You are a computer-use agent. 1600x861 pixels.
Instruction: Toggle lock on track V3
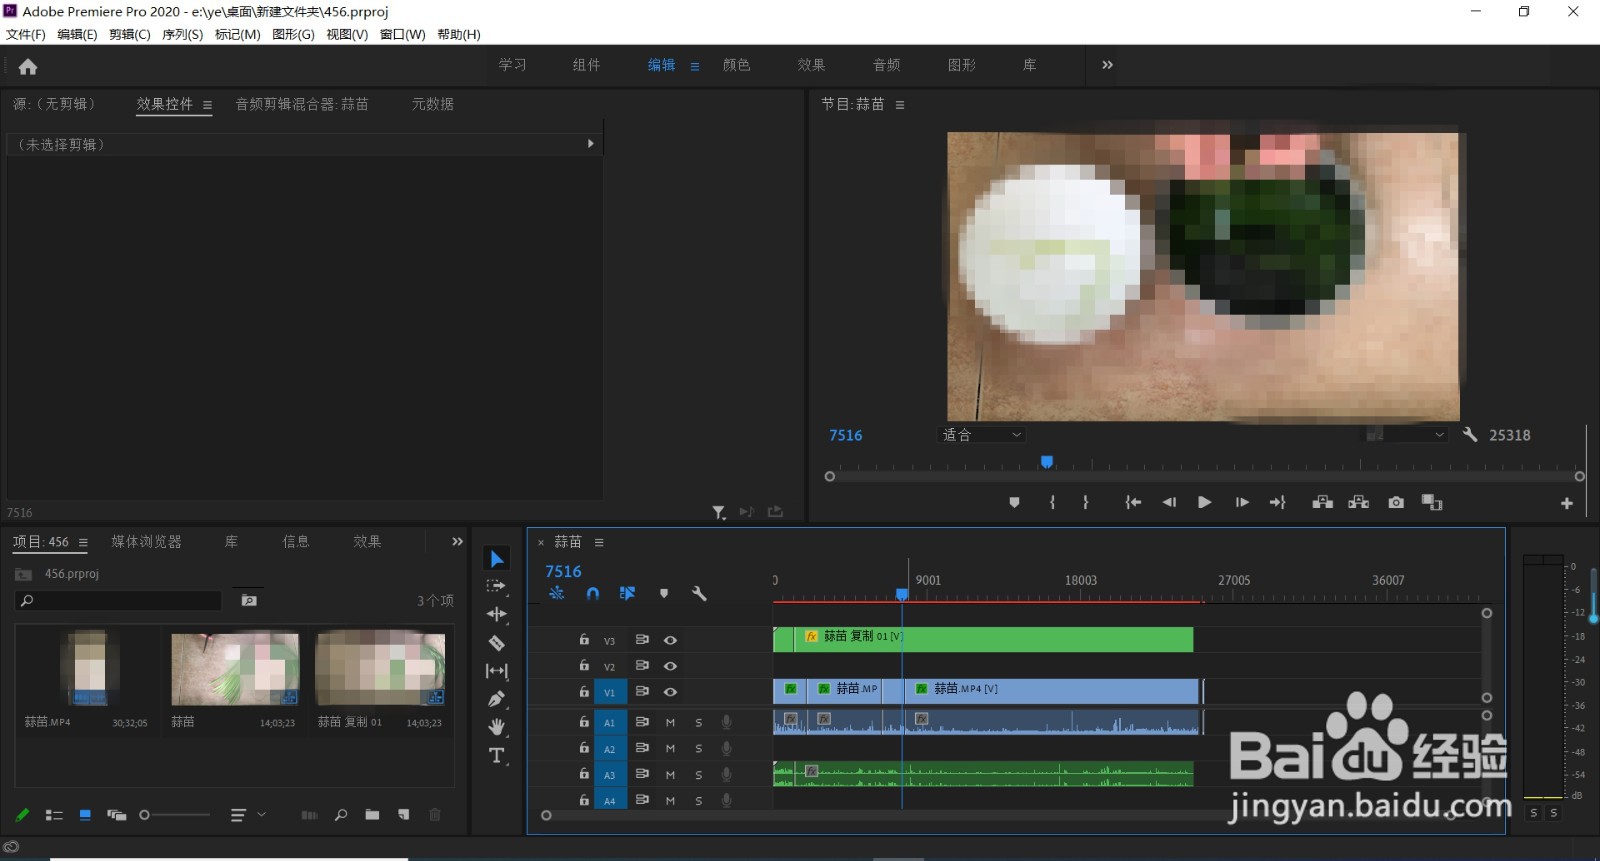(584, 639)
